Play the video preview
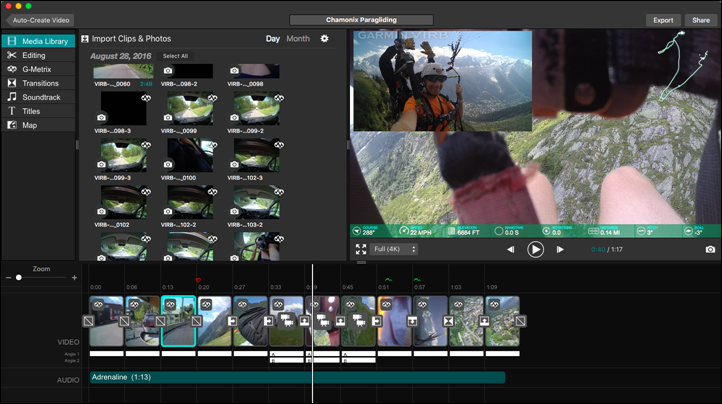Image resolution: width=722 pixels, height=404 pixels. (536, 249)
